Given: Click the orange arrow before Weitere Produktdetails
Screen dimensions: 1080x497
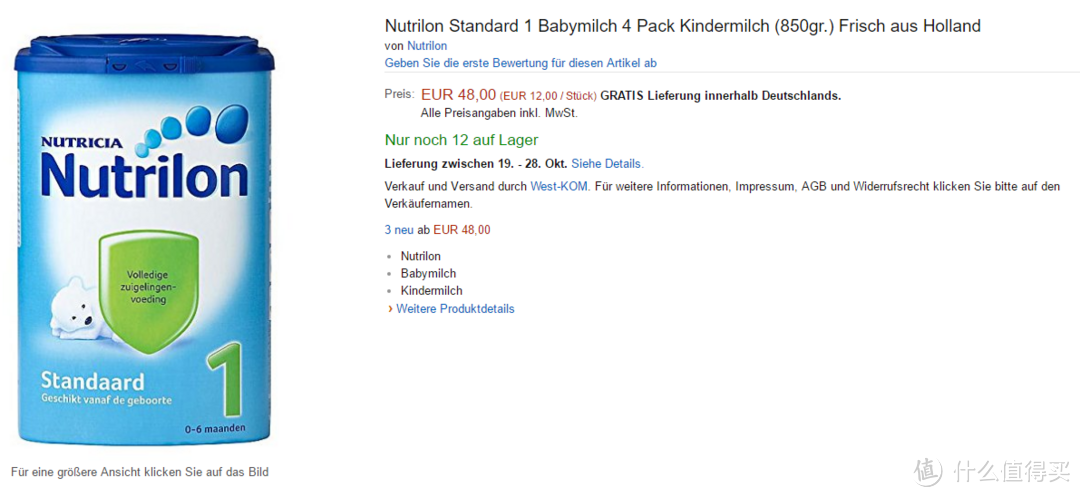Looking at the screenshot, I should (391, 308).
